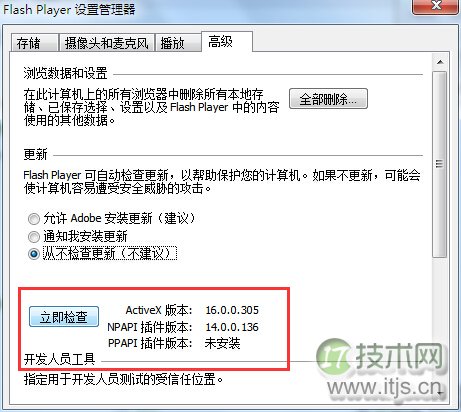Switch to the 存储 tab

click(x=34, y=43)
